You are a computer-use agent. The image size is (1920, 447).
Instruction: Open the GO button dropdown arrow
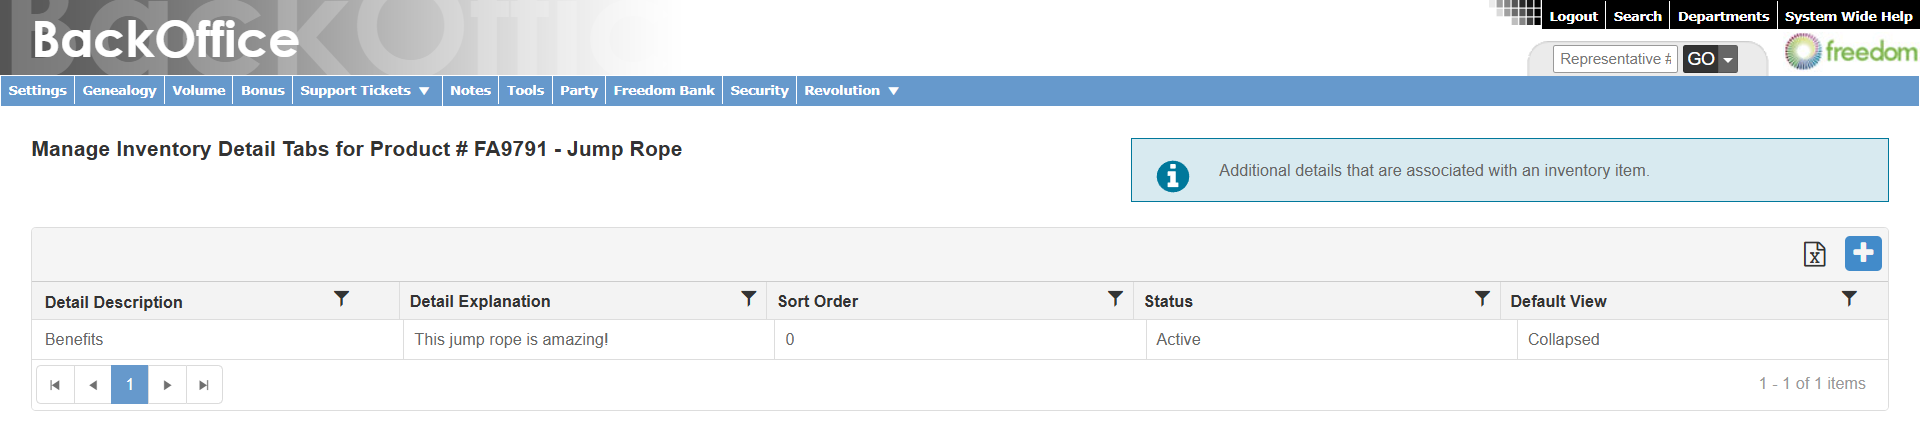1727,60
